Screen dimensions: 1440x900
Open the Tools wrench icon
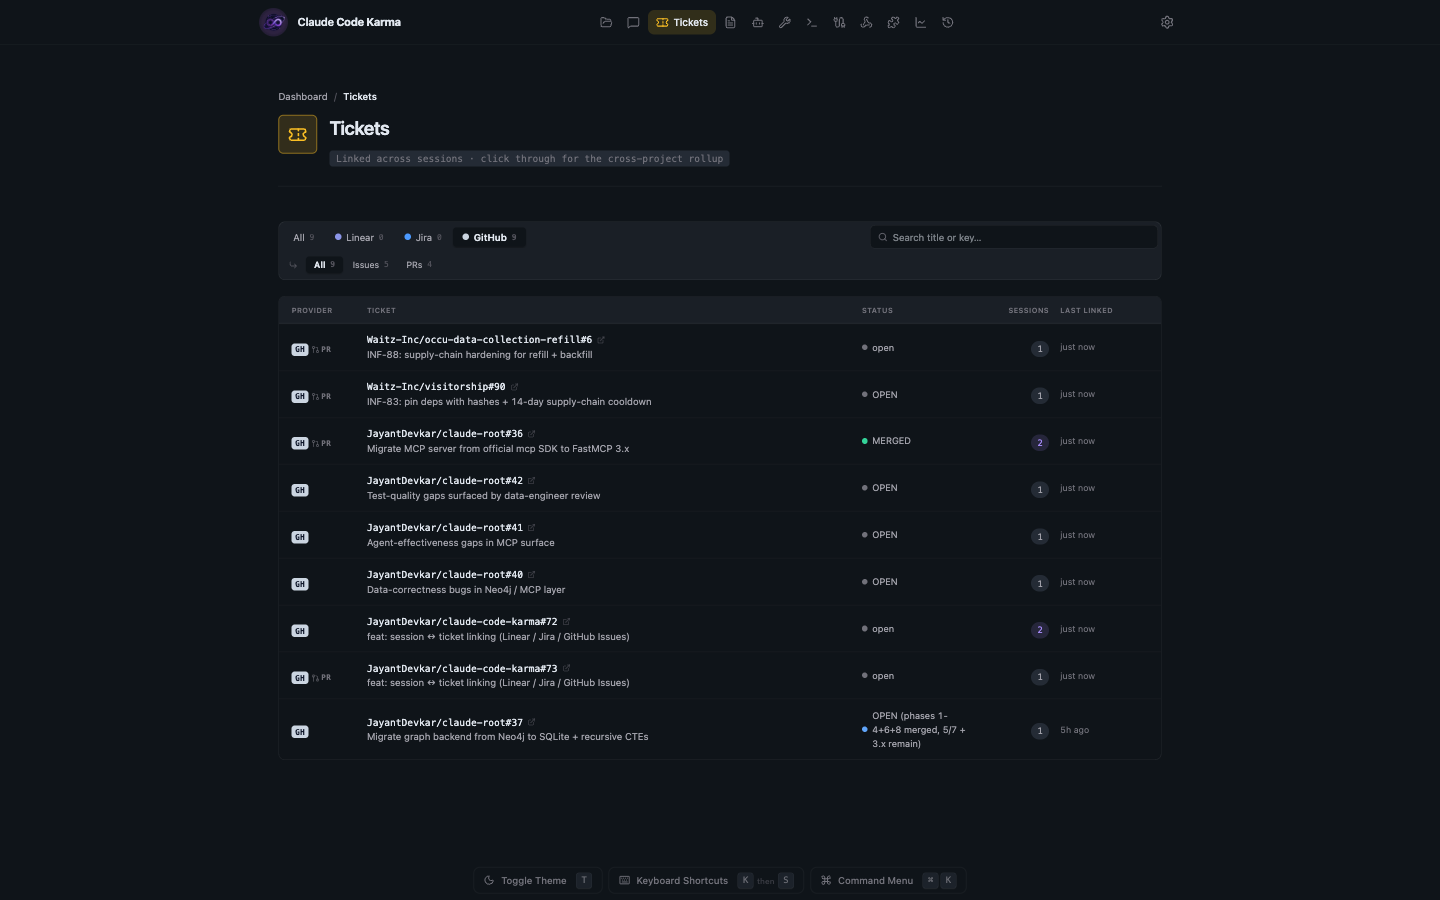[785, 22]
